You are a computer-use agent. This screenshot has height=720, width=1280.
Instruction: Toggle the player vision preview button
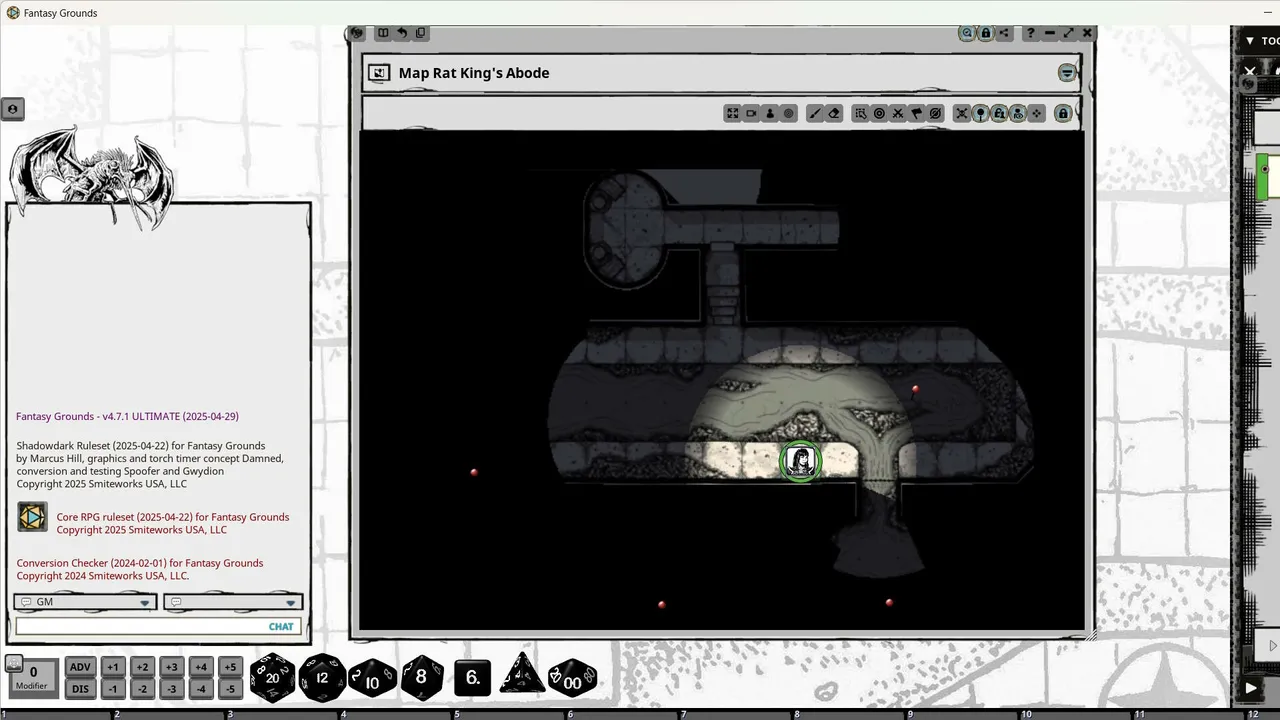coord(1017,113)
